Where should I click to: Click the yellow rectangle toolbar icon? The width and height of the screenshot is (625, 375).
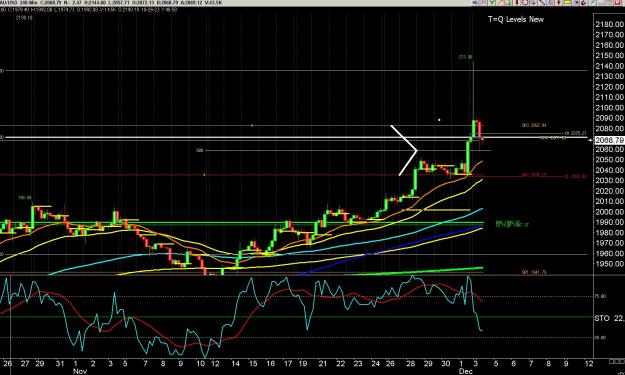pos(567,2)
